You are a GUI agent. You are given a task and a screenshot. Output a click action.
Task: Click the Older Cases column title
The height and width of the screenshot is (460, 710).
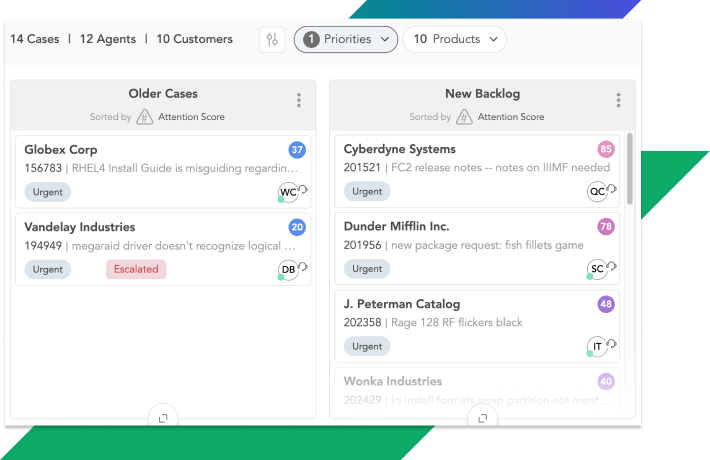coord(163,94)
